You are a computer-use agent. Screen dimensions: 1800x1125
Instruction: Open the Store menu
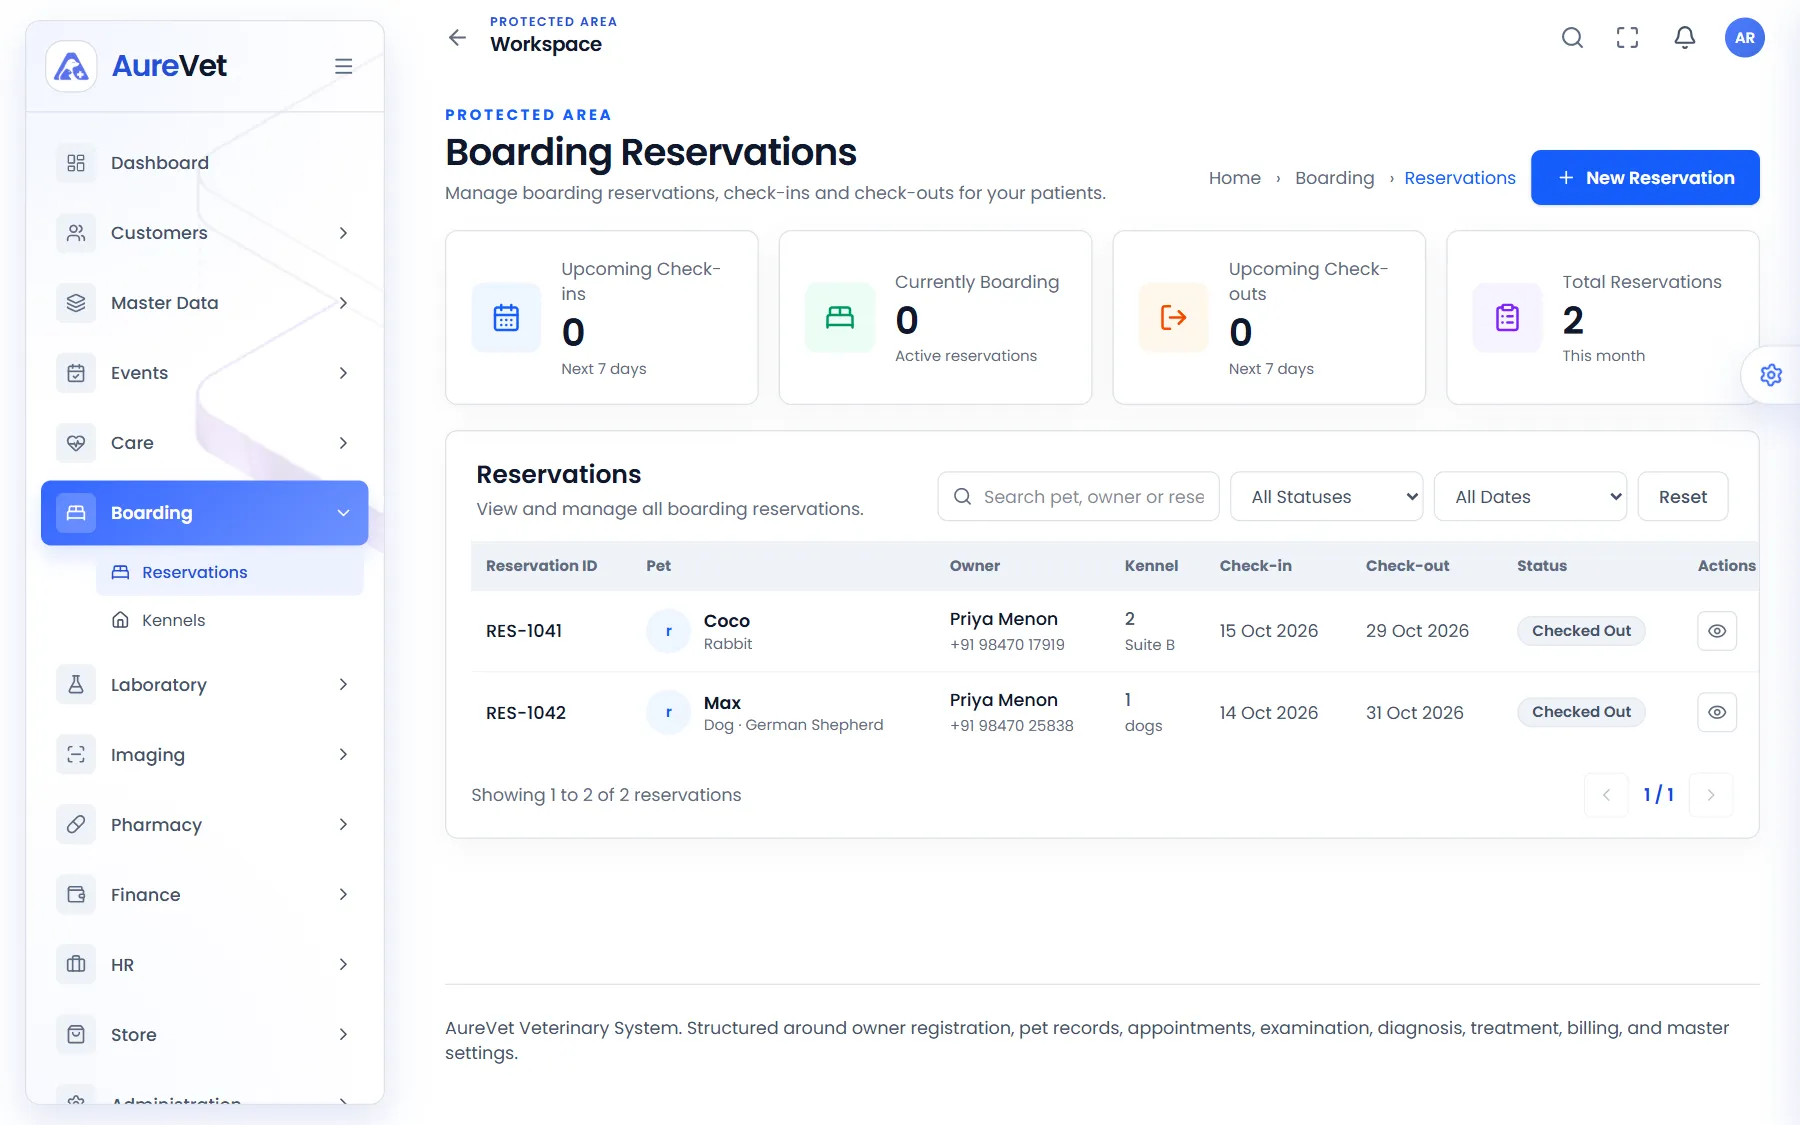205,1035
